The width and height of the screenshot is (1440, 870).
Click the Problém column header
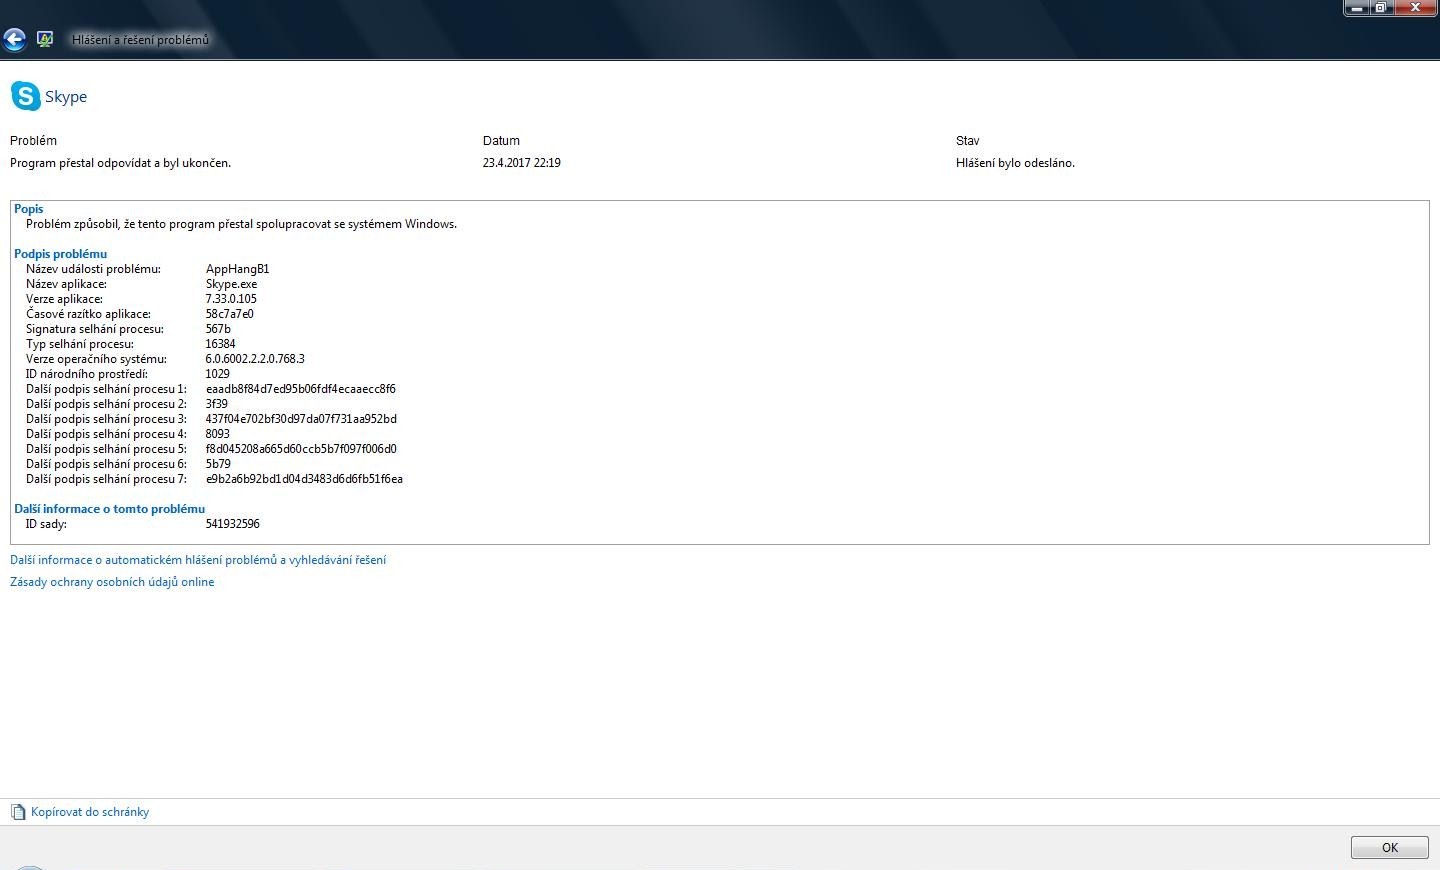(x=33, y=141)
